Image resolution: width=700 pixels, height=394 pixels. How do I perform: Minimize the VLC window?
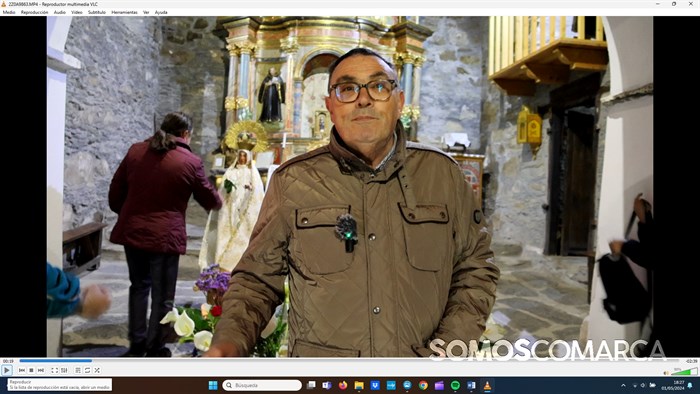click(x=658, y=4)
